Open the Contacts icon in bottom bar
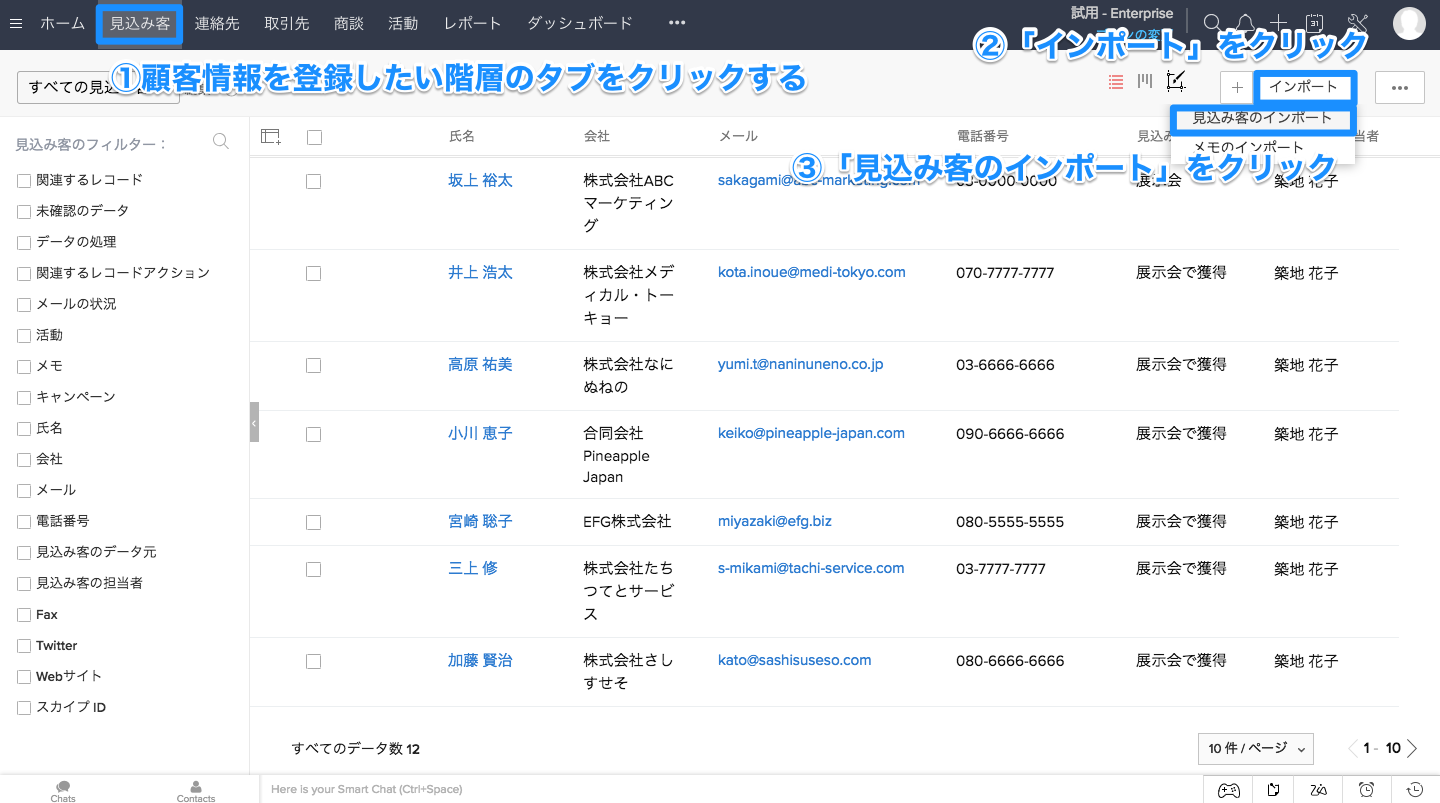 click(196, 791)
